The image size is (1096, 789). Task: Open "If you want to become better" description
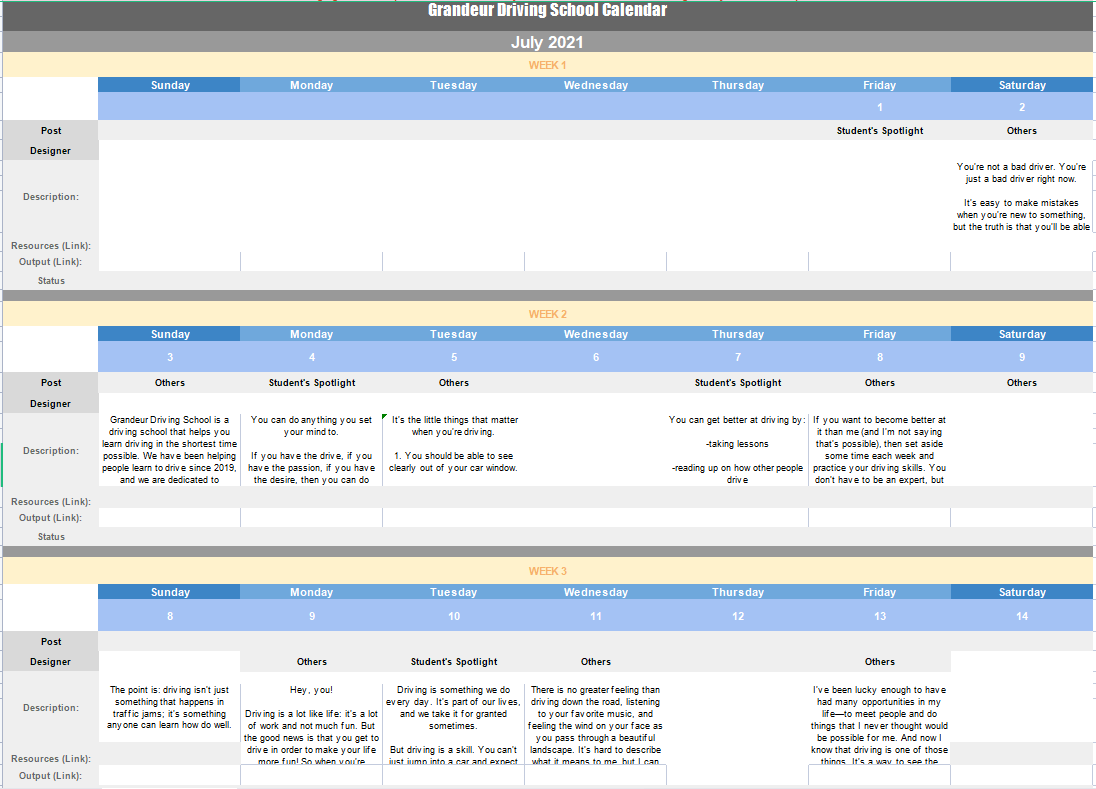pyautogui.click(x=879, y=449)
